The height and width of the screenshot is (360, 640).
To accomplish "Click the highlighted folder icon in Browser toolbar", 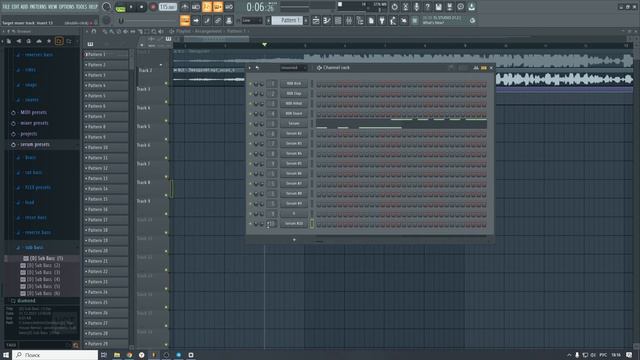I will (59, 41).
